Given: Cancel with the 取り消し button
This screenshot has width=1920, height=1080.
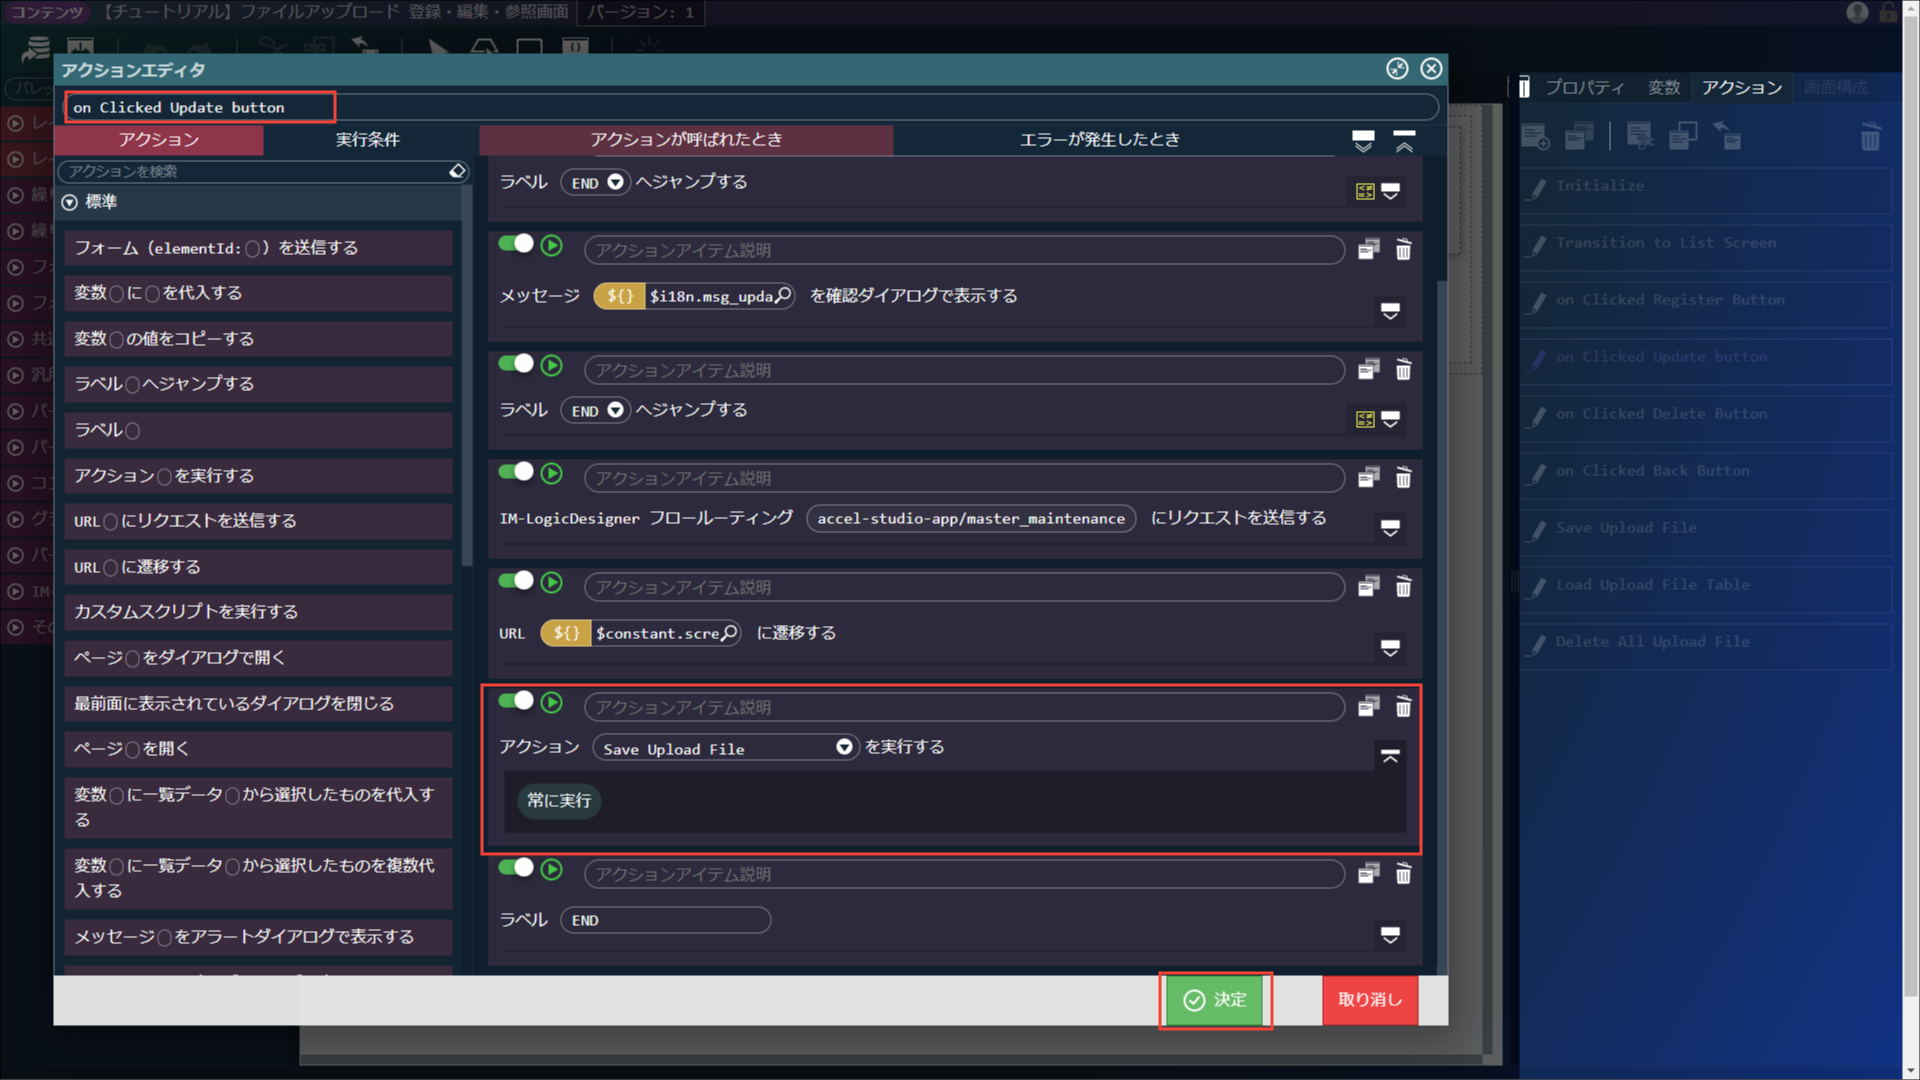Looking at the screenshot, I should point(1370,1000).
